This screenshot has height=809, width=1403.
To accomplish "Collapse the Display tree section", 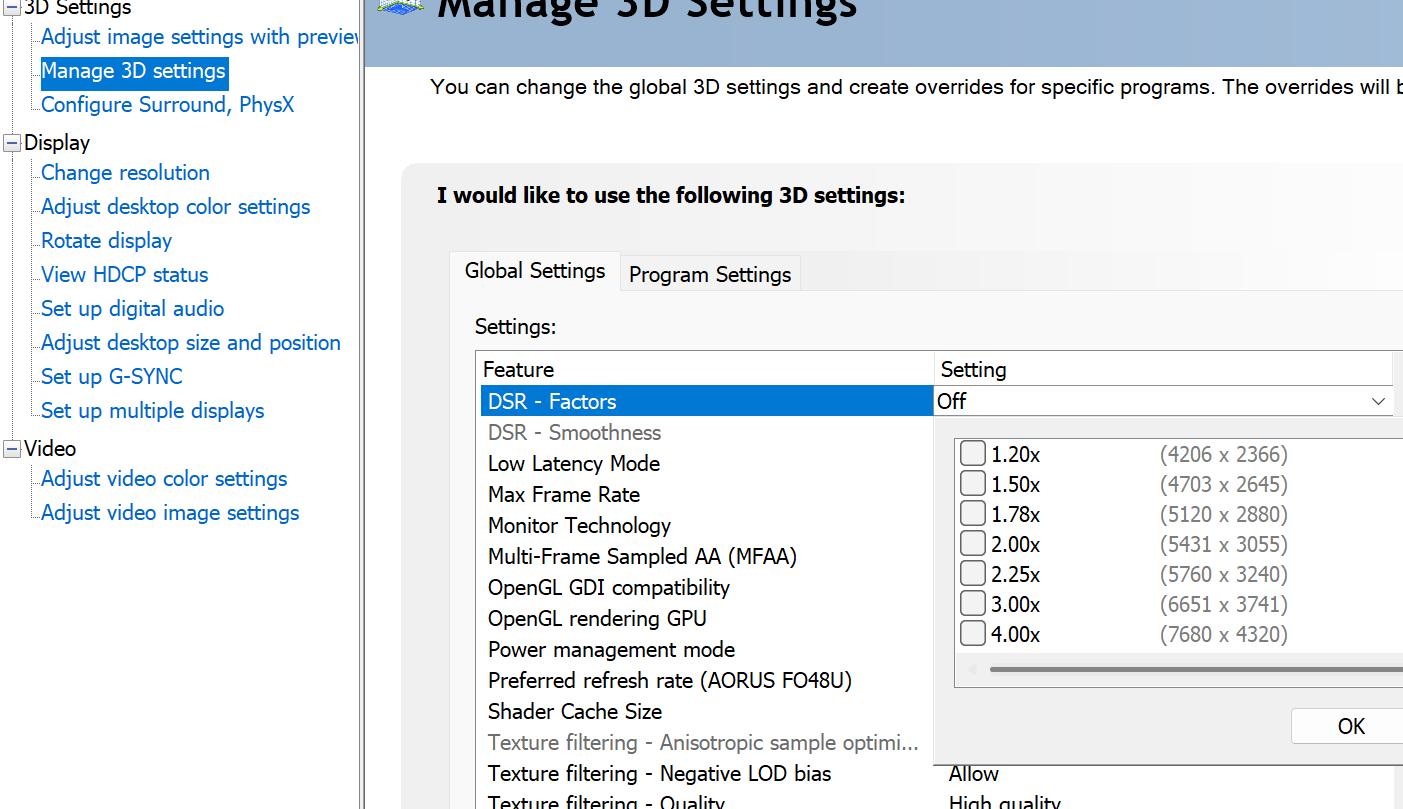I will [12, 143].
